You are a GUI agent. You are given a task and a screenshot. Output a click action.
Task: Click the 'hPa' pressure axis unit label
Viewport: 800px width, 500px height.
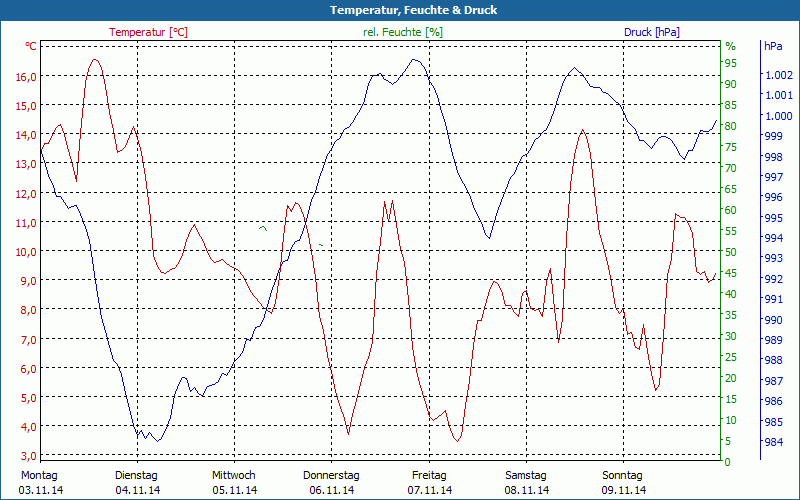[x=773, y=46]
